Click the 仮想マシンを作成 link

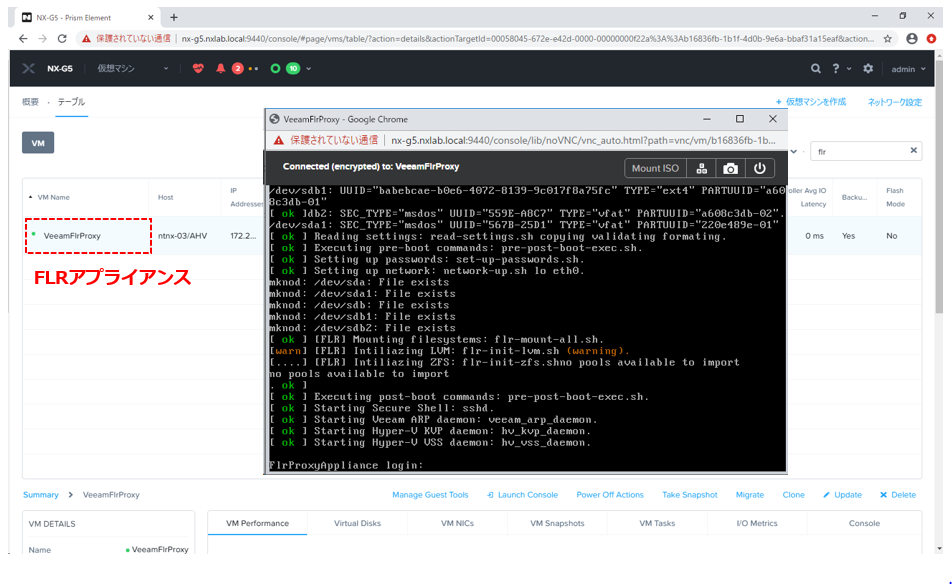click(811, 102)
